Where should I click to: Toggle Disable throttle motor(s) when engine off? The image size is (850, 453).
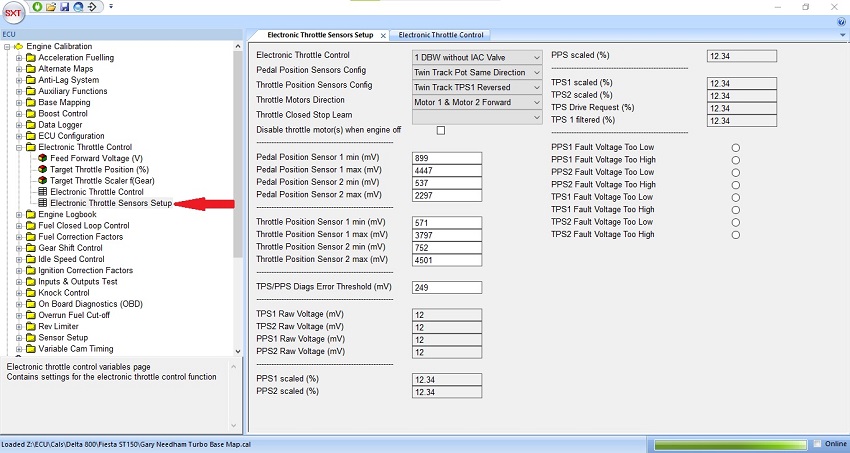(x=441, y=130)
